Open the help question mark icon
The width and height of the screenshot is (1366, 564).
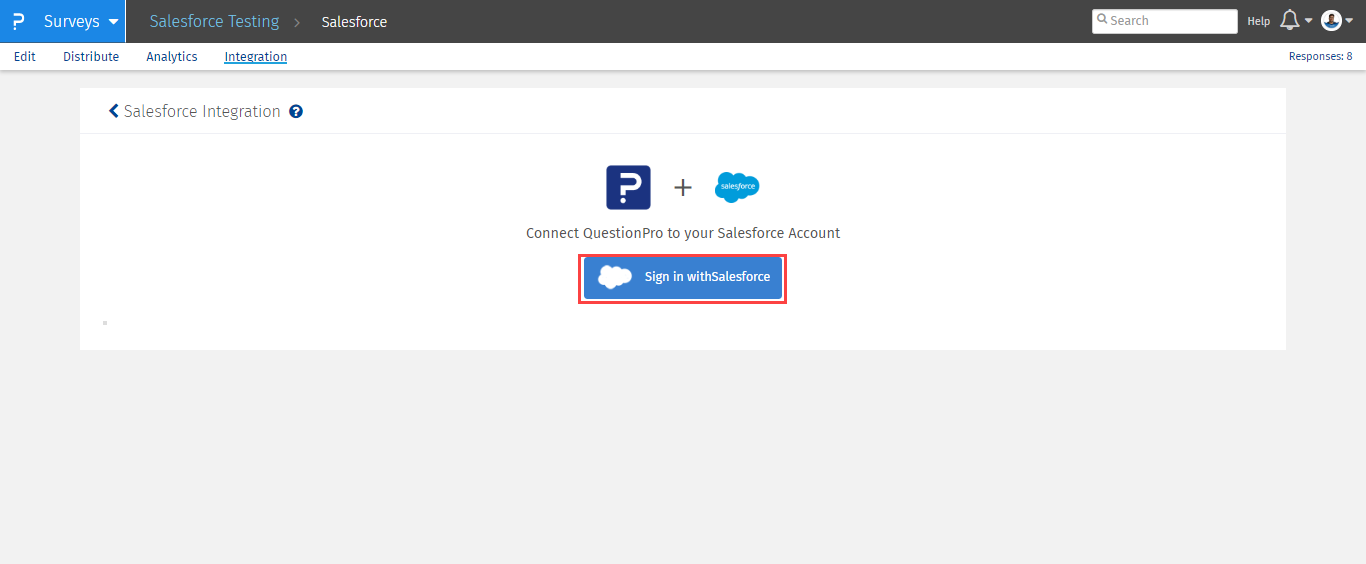click(x=296, y=111)
